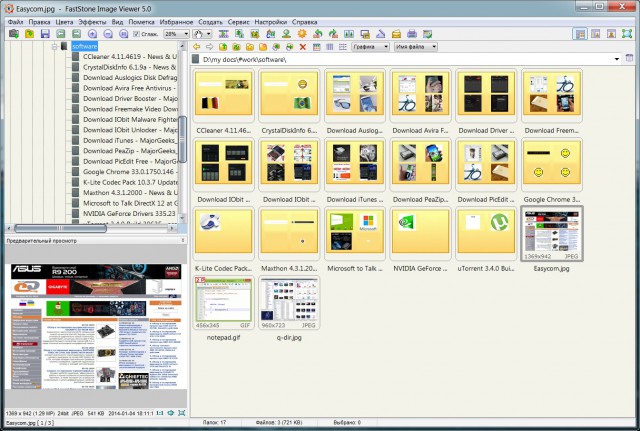Click the uTorrent 3.4.0 folder thumbnail
The image size is (640, 431).
486,233
